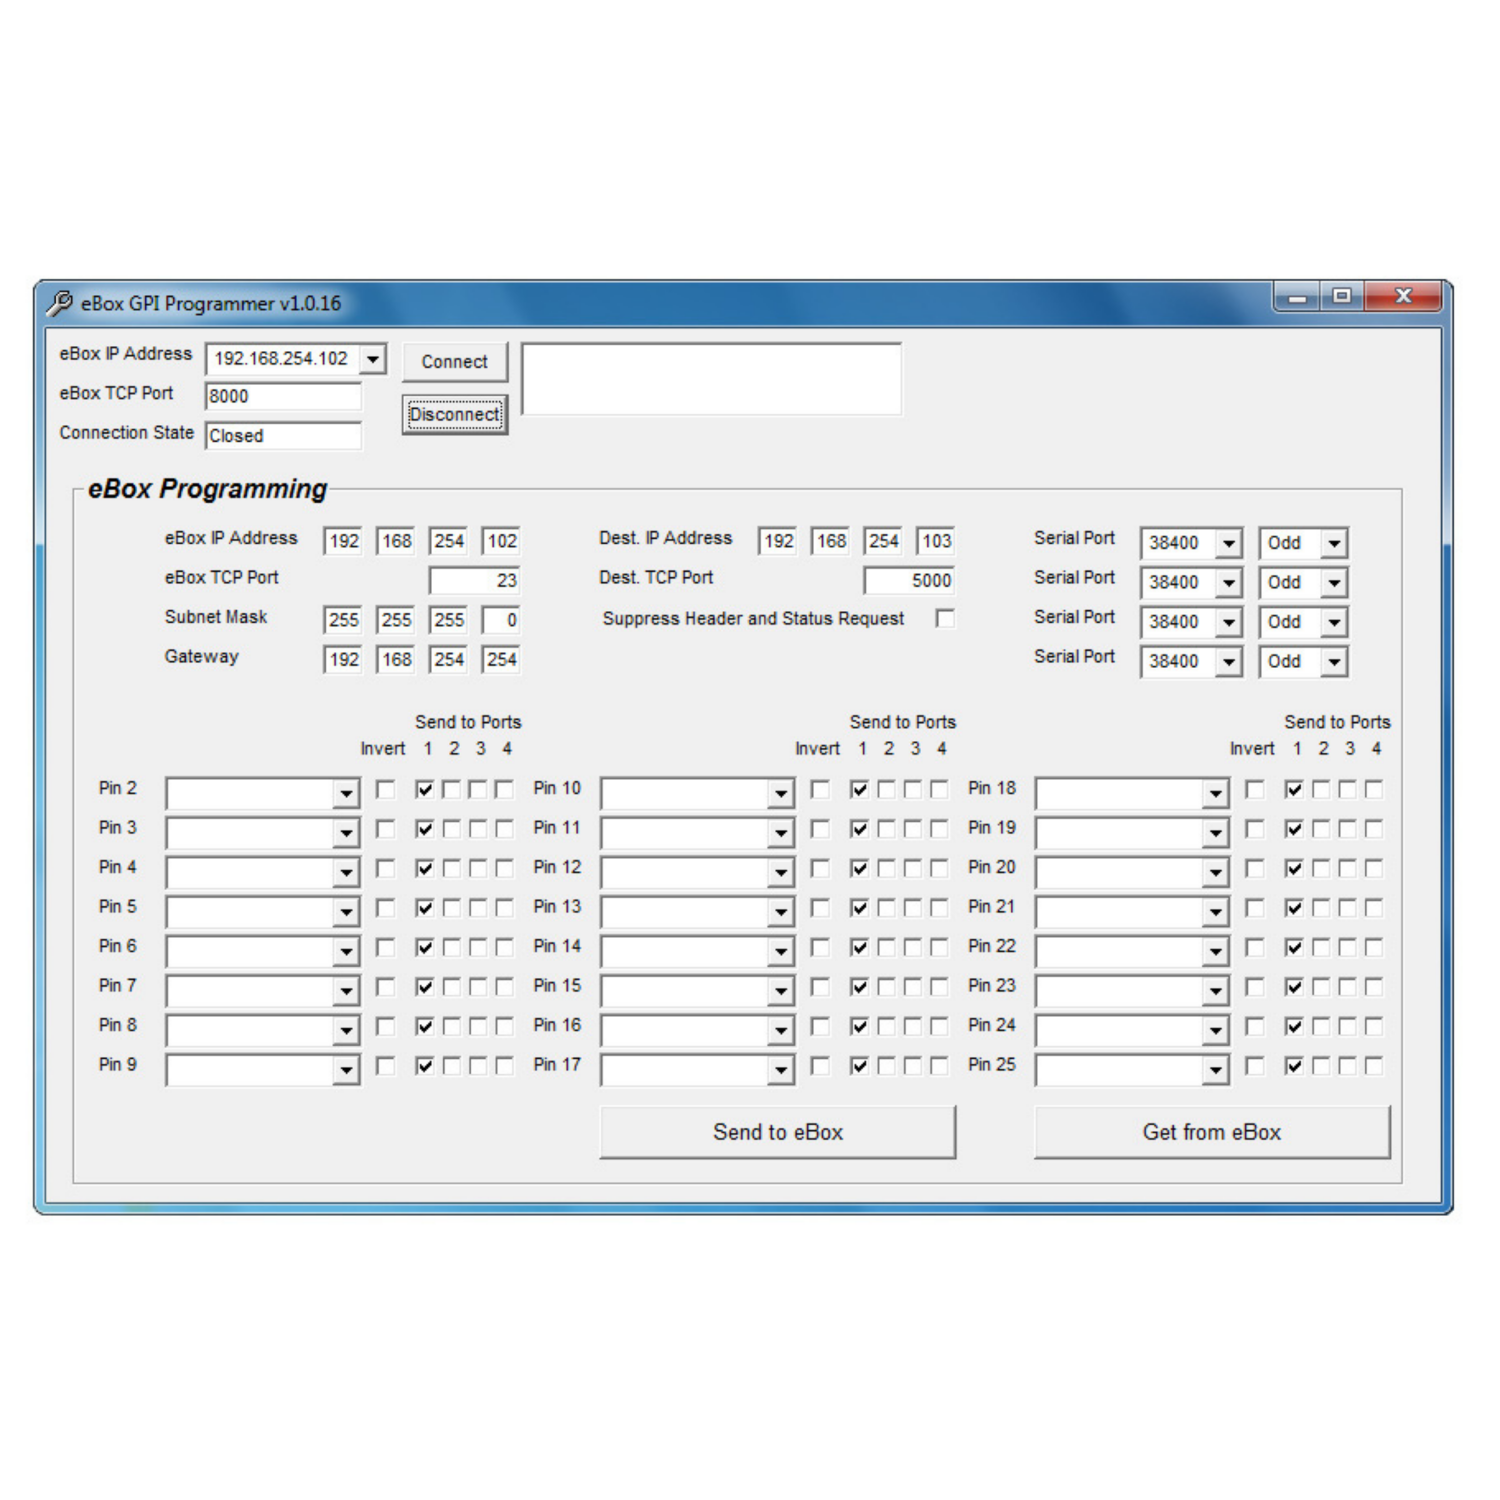
Task: Enable Suppress Header and Status Request
Action: pyautogui.click(x=945, y=619)
